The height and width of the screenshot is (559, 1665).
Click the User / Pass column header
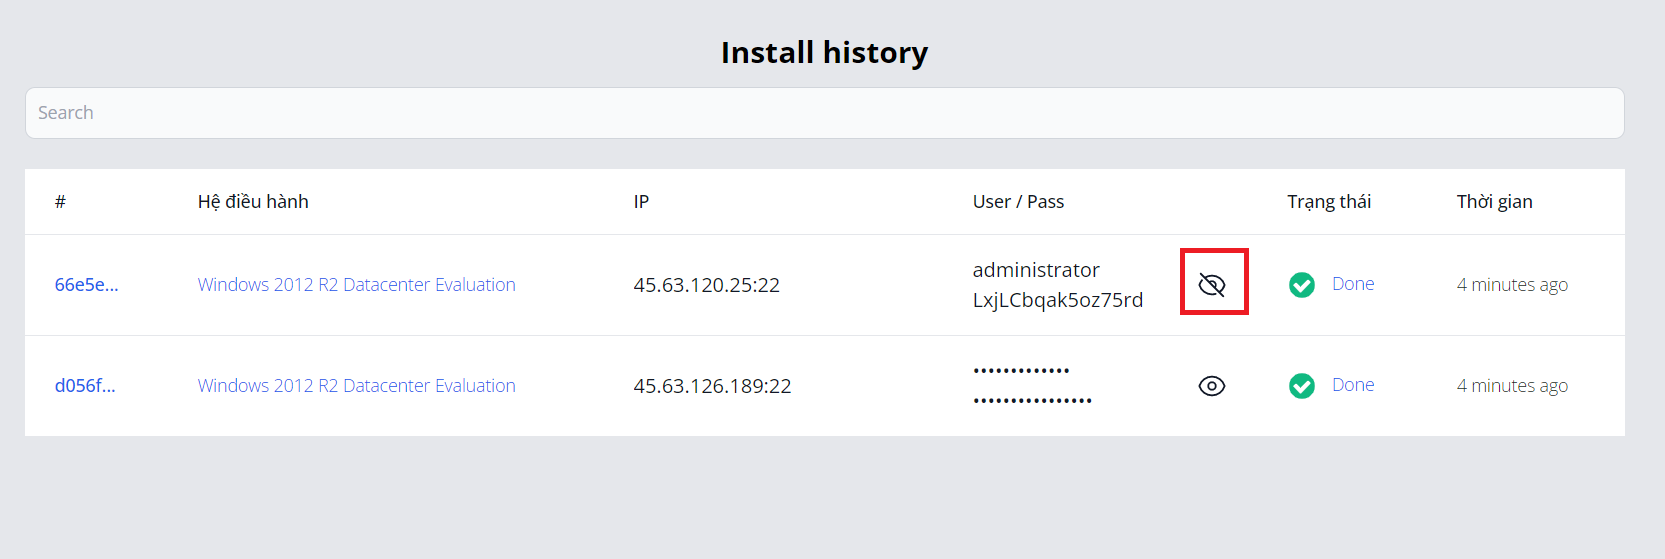click(x=1018, y=202)
